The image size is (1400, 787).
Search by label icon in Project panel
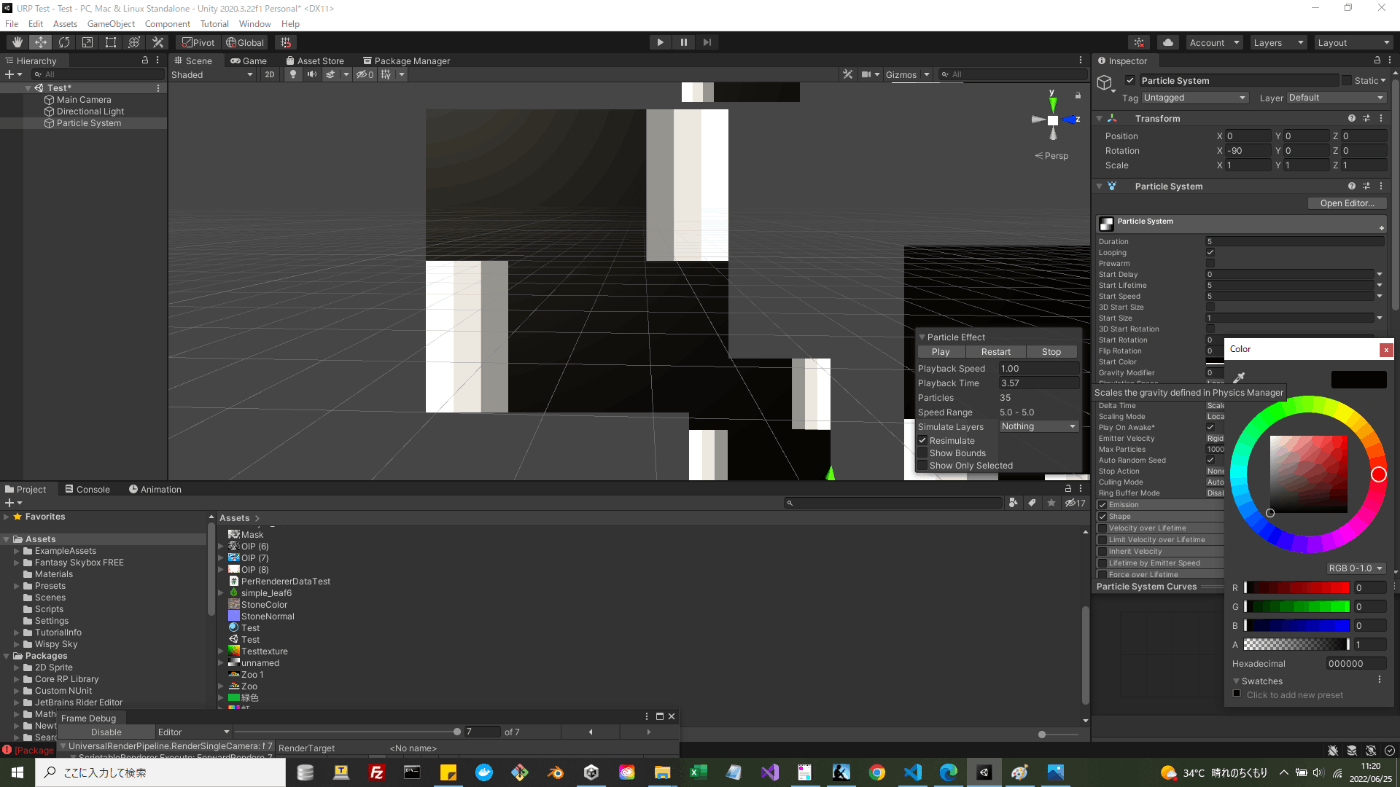tap(1031, 502)
